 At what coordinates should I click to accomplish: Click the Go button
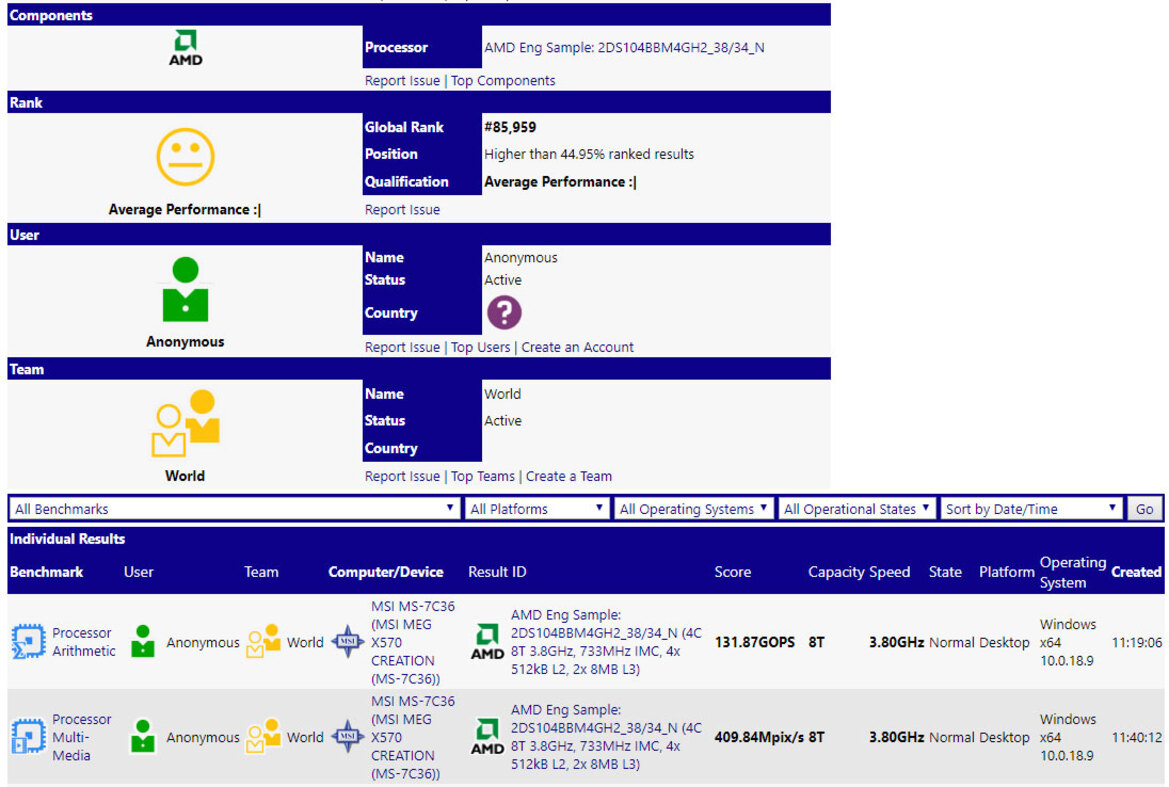1144,509
